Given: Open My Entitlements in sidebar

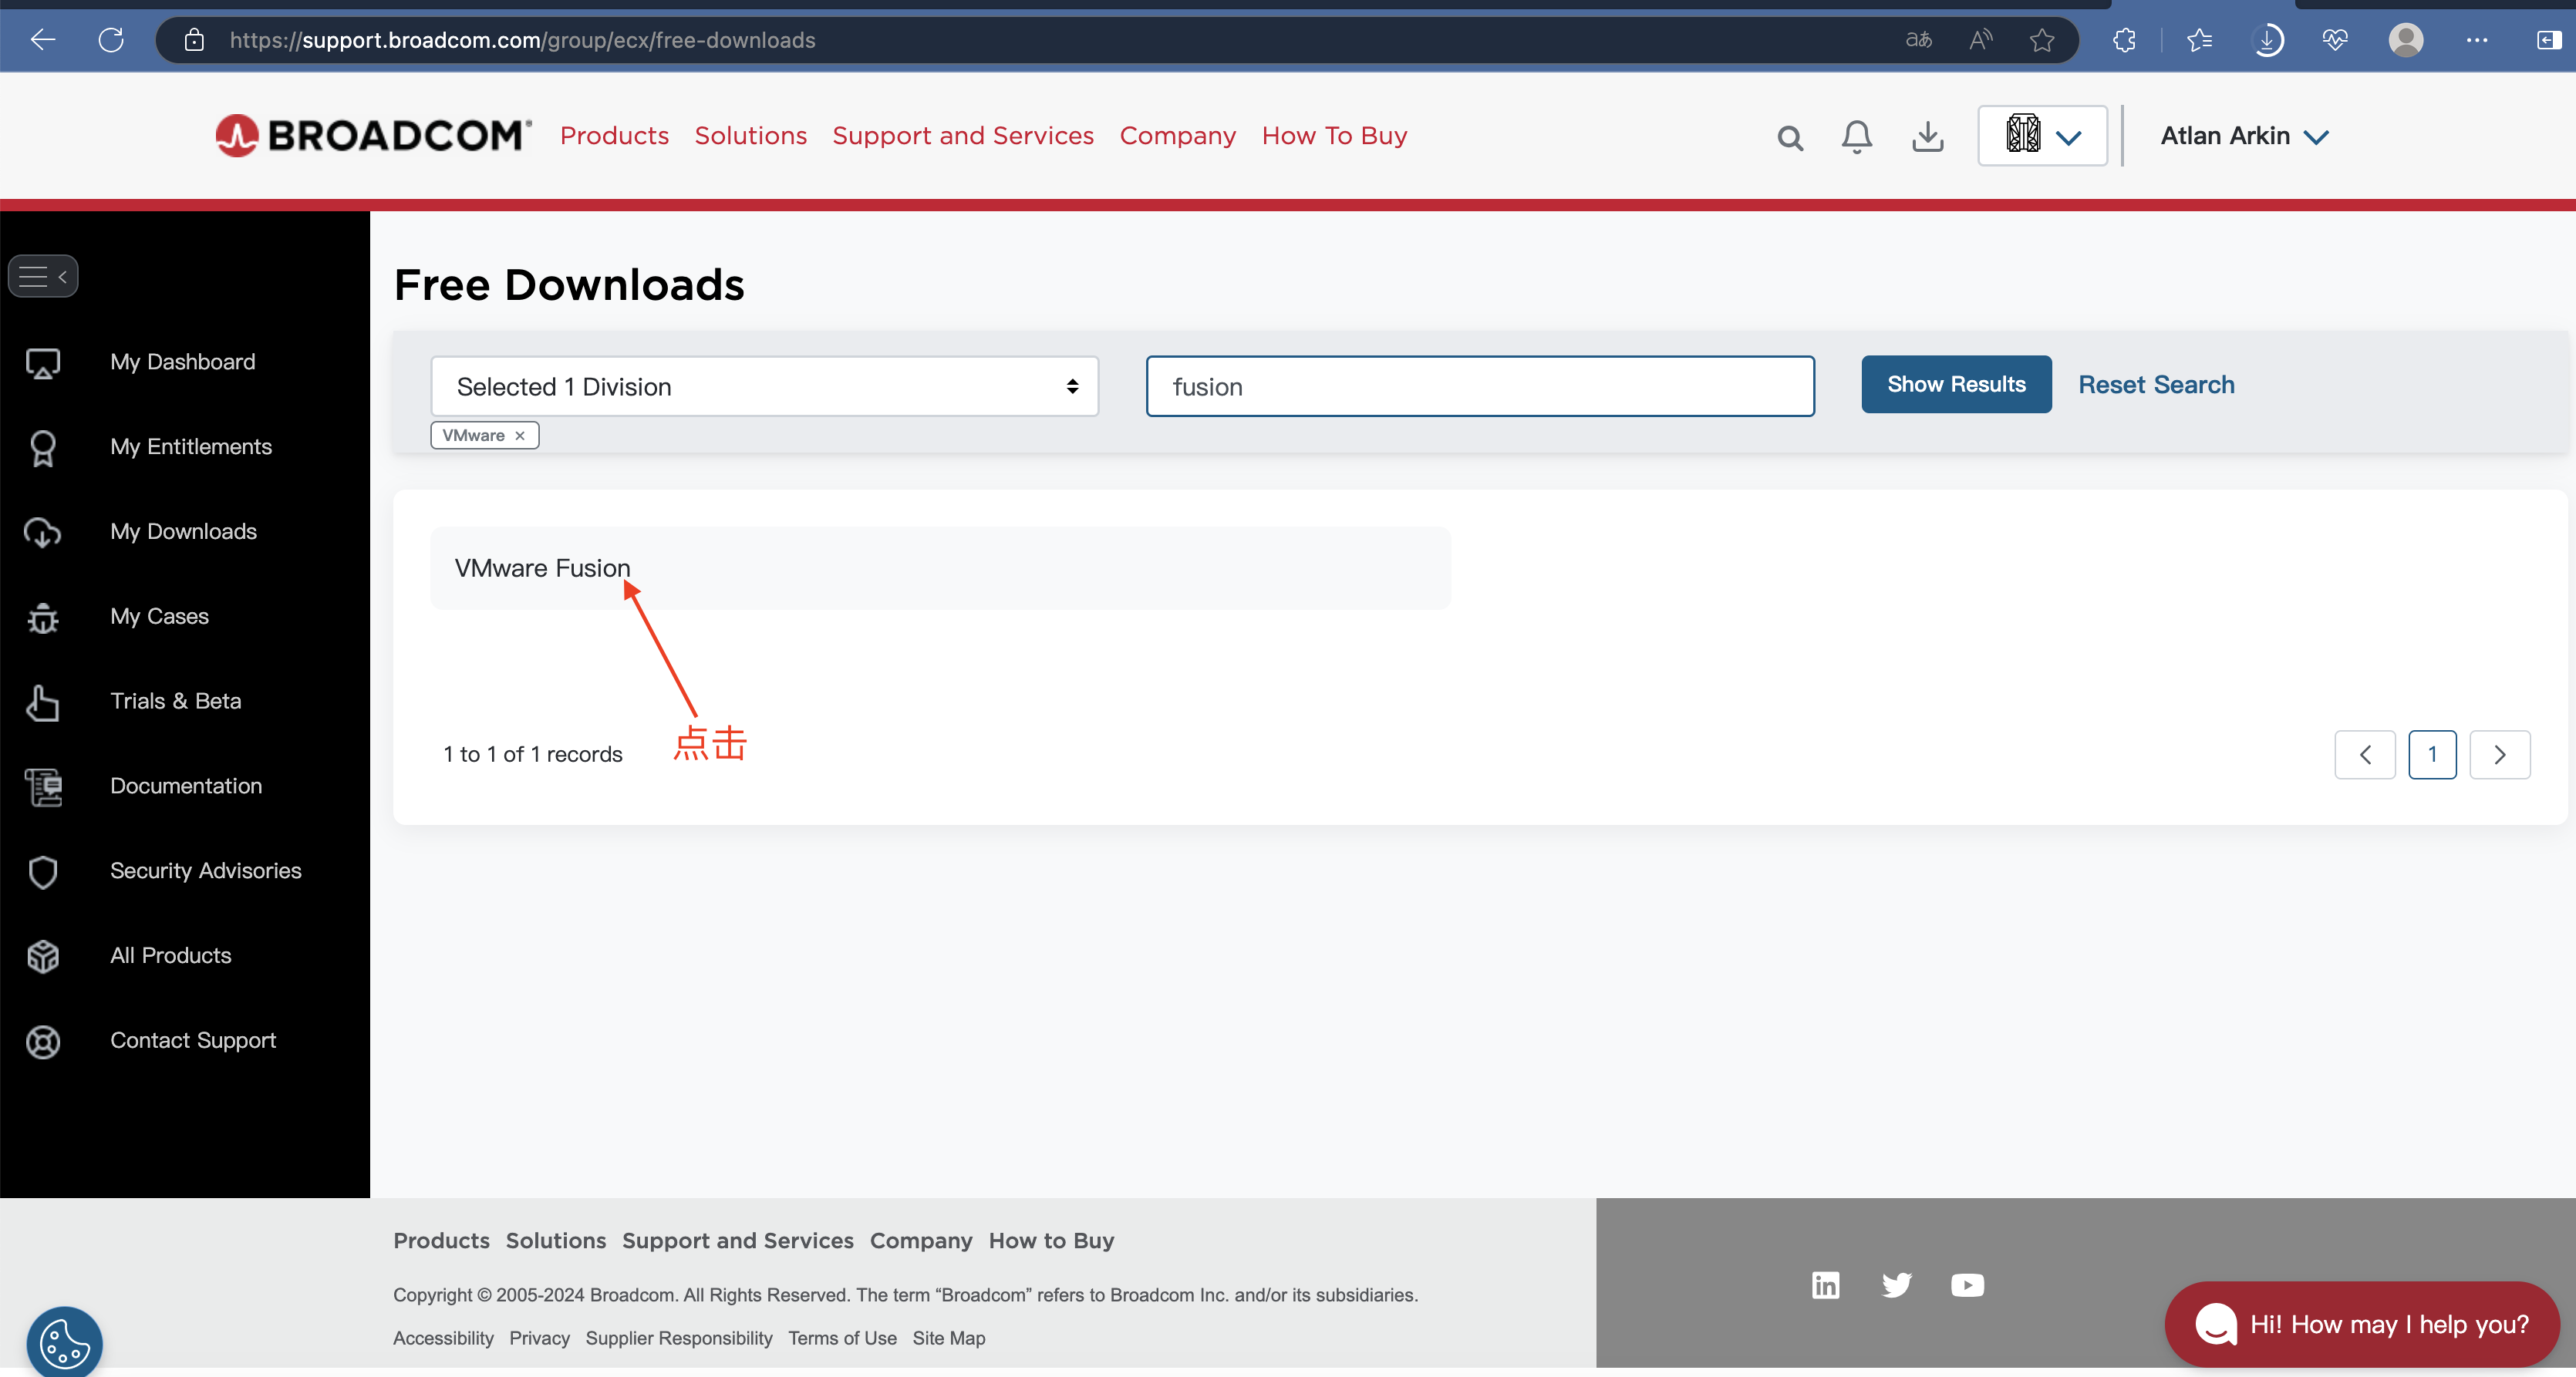Looking at the screenshot, I should click(191, 446).
